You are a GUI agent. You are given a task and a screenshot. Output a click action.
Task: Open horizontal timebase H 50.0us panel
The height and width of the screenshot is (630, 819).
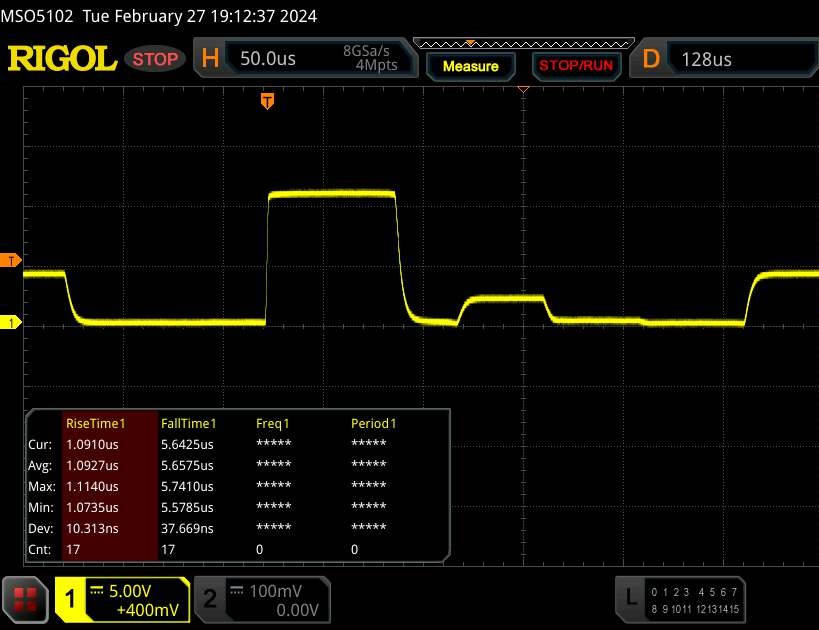coord(306,58)
